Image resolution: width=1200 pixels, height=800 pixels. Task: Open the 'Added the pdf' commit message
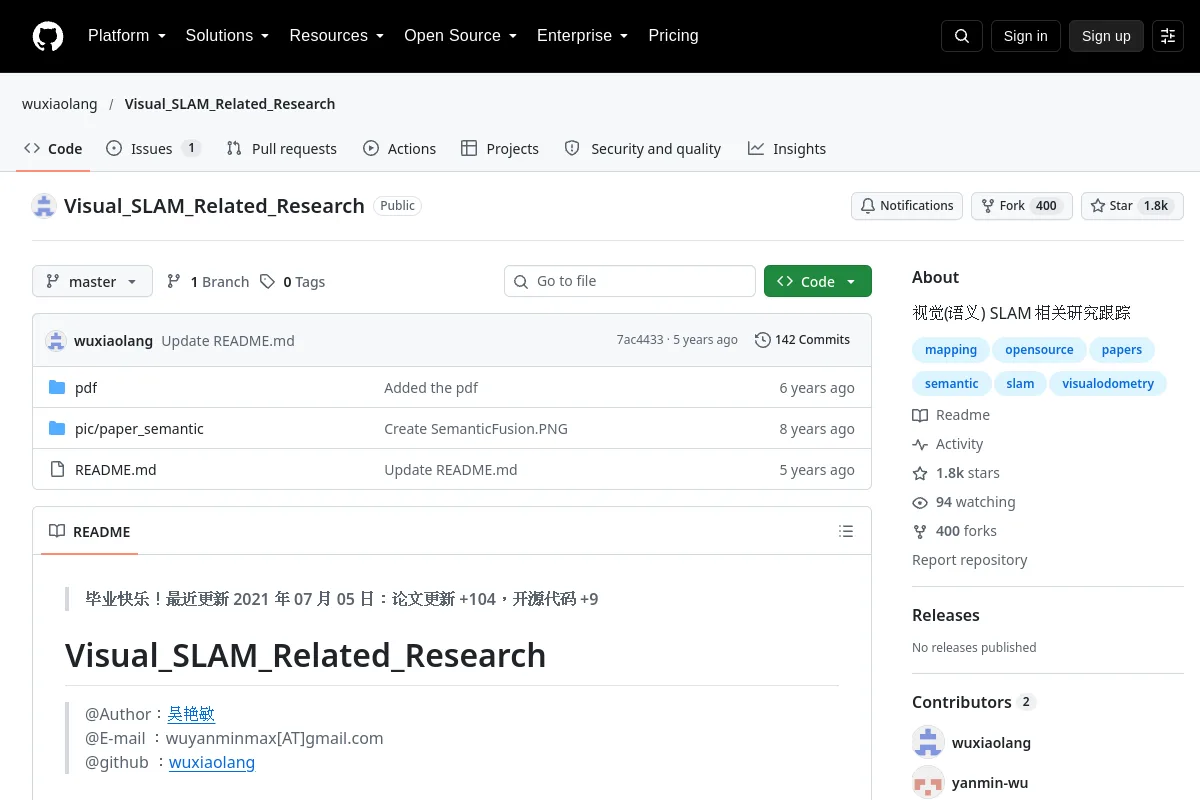point(431,388)
